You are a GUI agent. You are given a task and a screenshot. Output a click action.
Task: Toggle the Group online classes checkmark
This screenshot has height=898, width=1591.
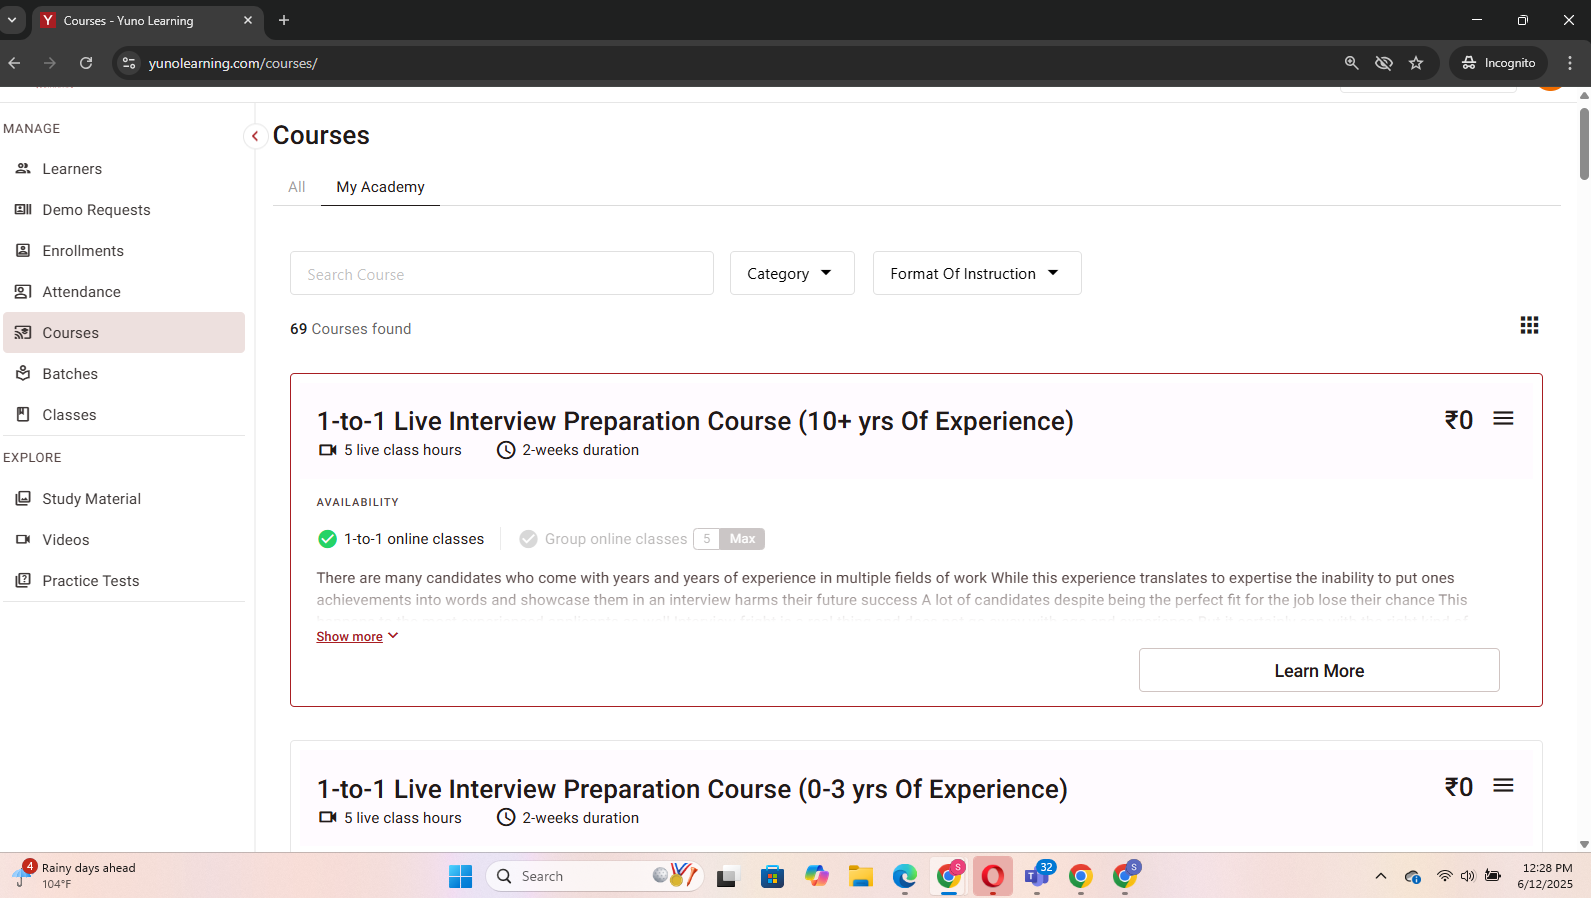pyautogui.click(x=528, y=539)
